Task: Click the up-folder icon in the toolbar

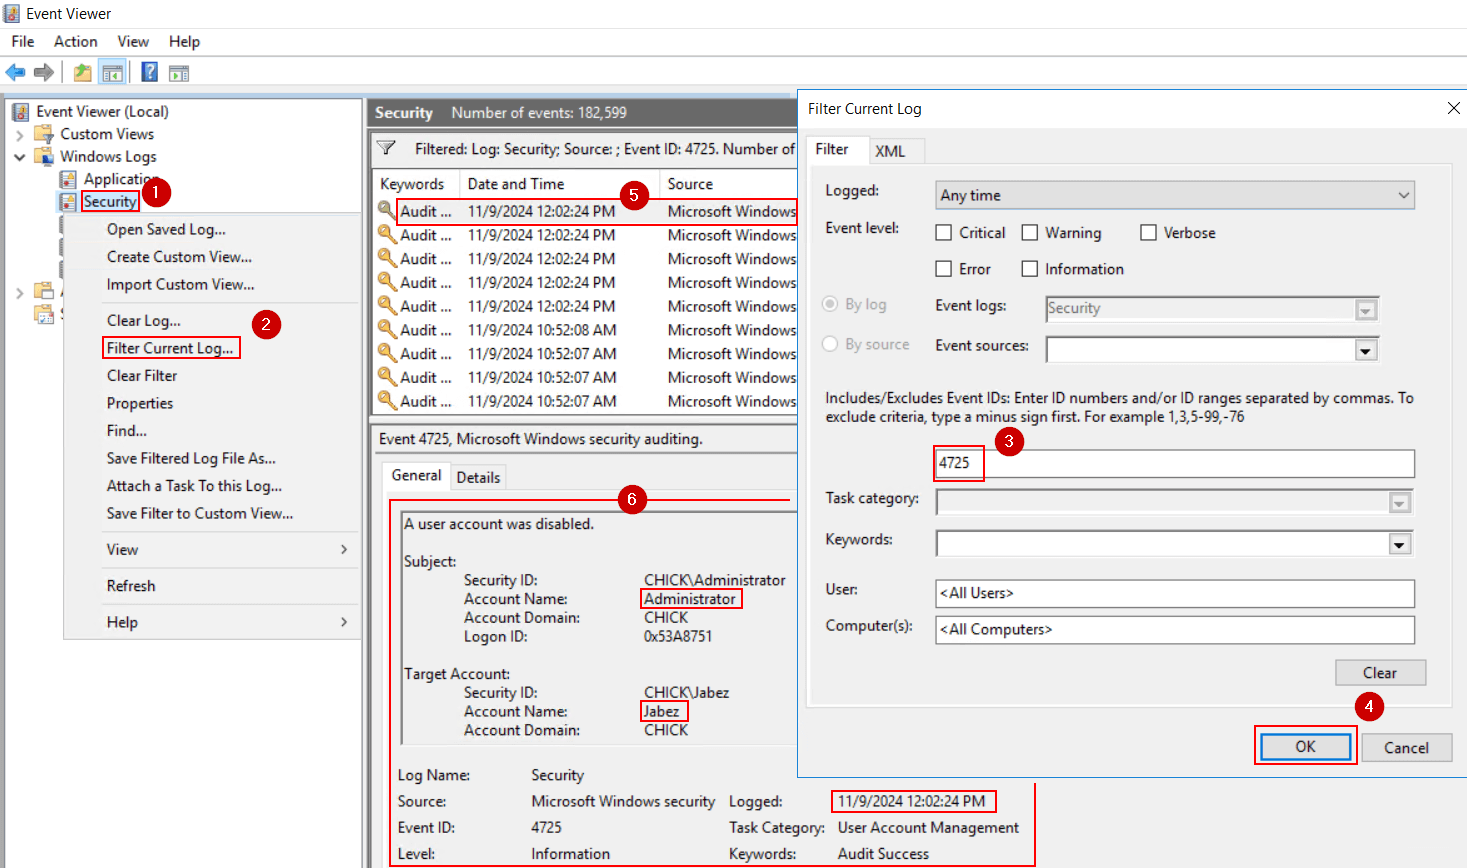Action: click(82, 71)
